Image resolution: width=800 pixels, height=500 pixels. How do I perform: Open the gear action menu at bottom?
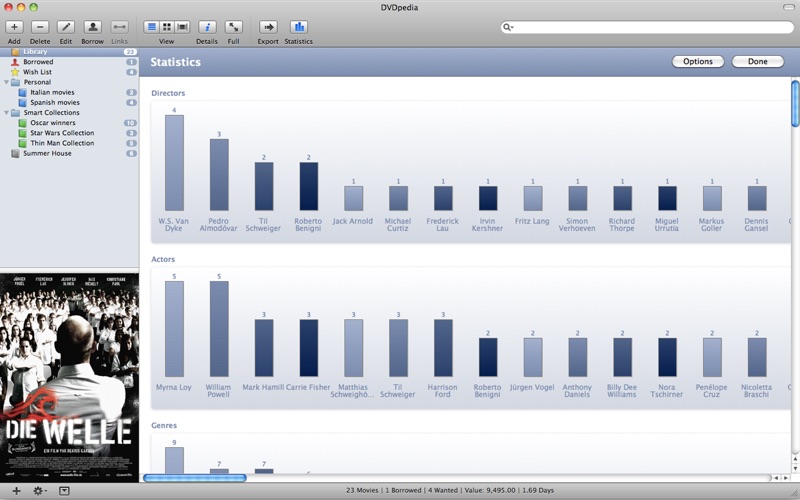(40, 491)
